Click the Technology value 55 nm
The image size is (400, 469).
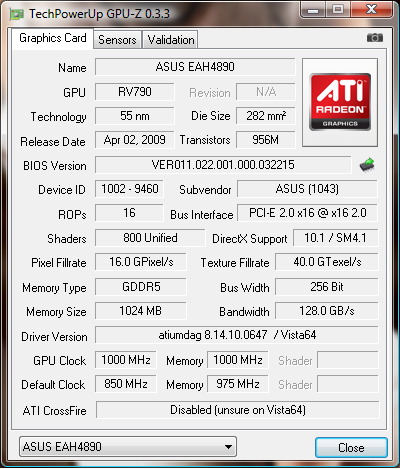coord(135,116)
